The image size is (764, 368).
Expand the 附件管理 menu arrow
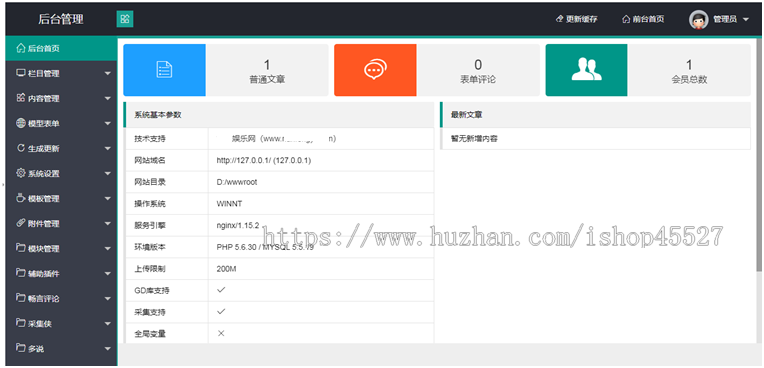[108, 224]
